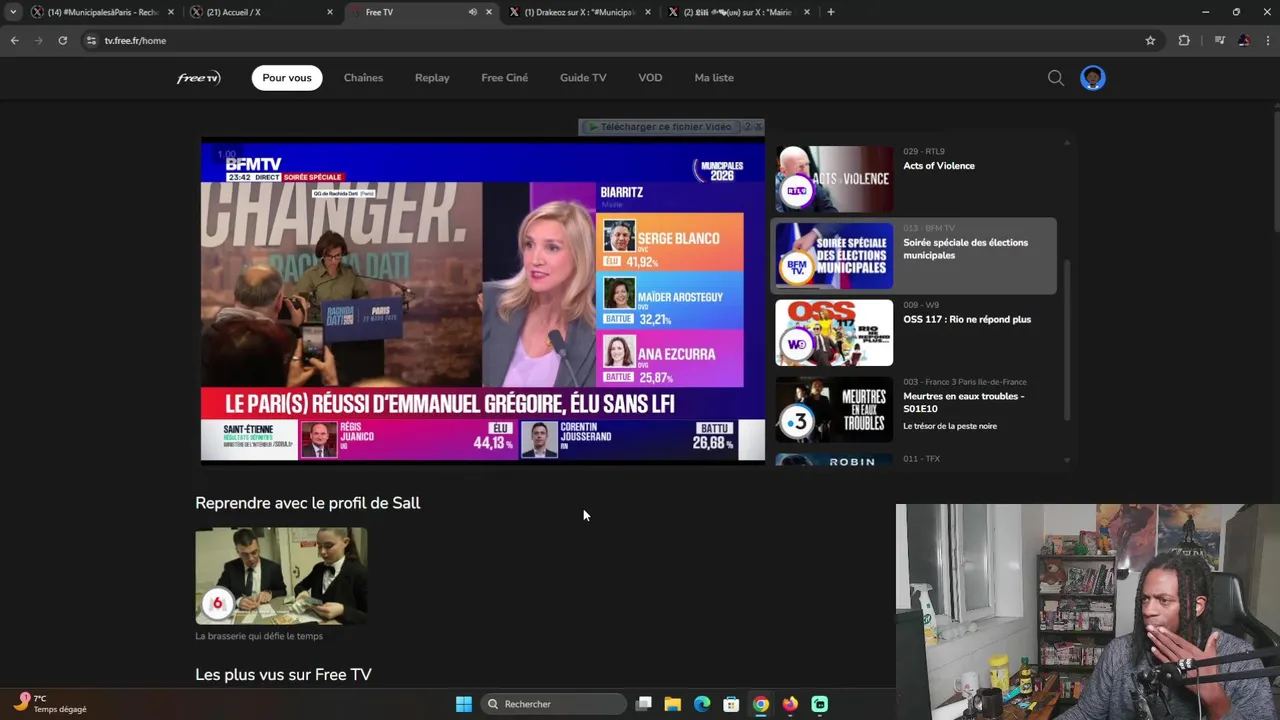This screenshot has width=1280, height=720.
Task: Click the 'OSS 117 : Rio ne répond plus' title
Action: 967,320
